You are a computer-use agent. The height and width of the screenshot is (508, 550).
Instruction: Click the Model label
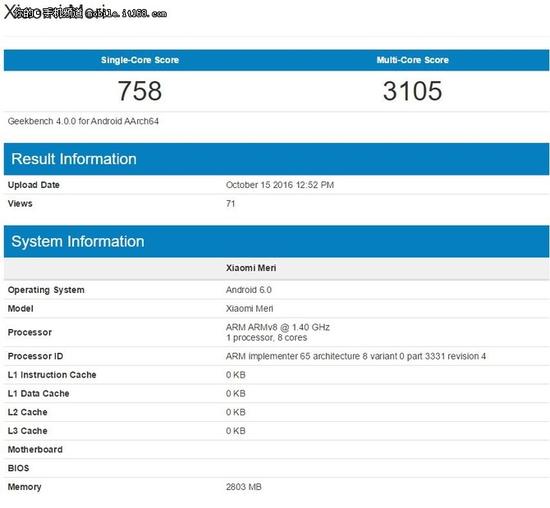coord(20,309)
